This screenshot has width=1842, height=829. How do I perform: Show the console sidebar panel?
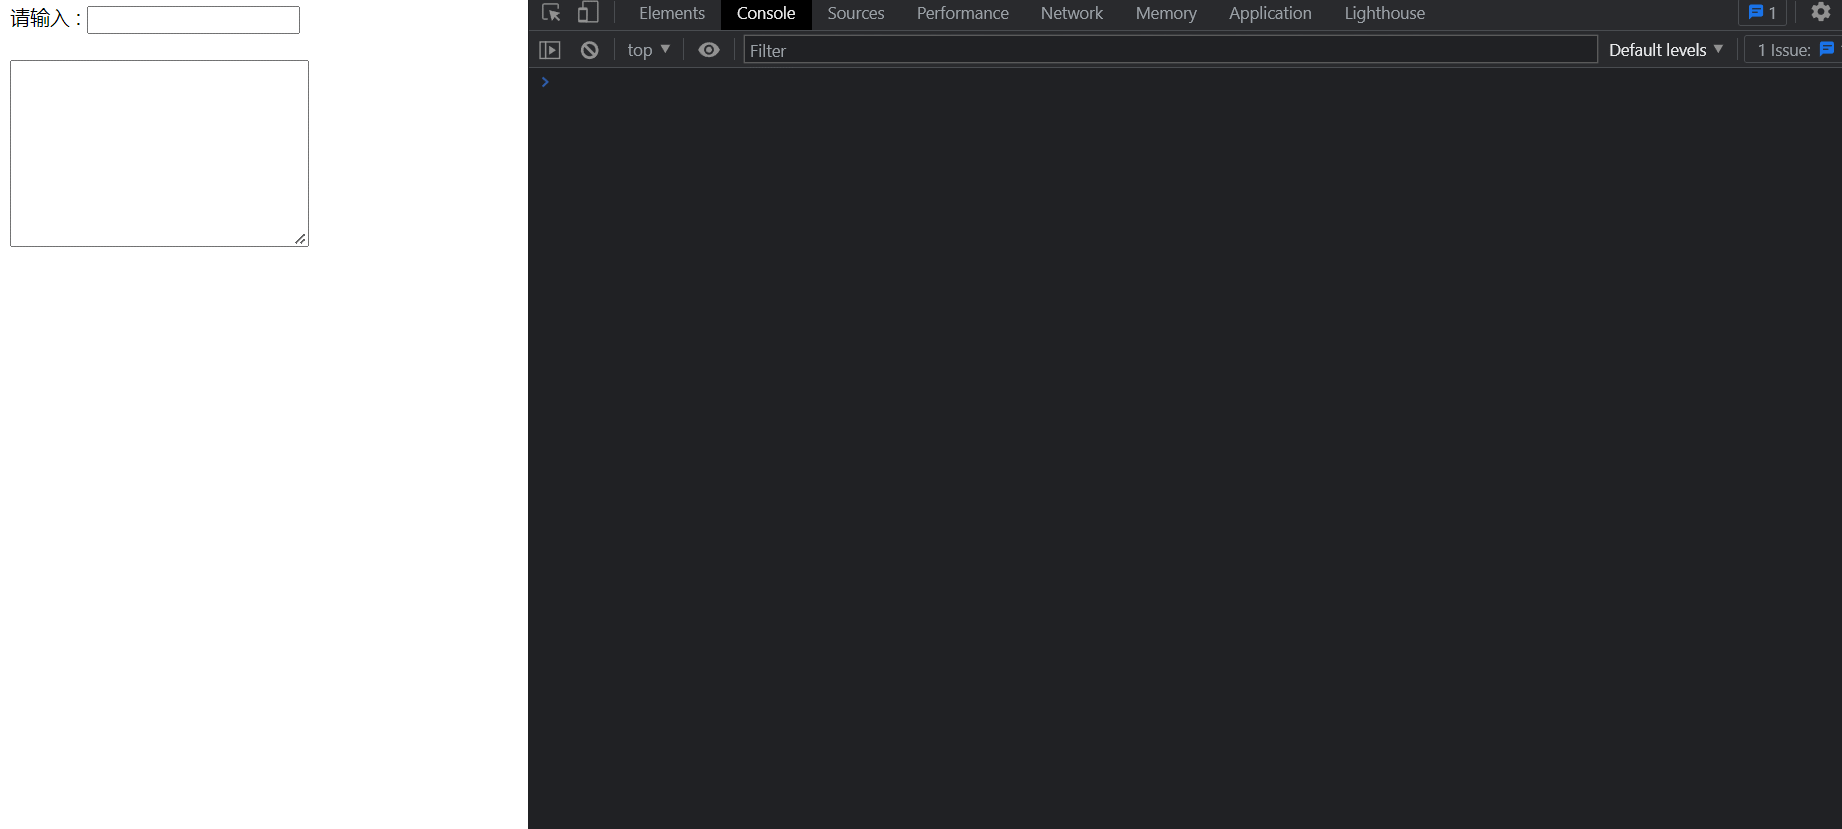tap(550, 50)
